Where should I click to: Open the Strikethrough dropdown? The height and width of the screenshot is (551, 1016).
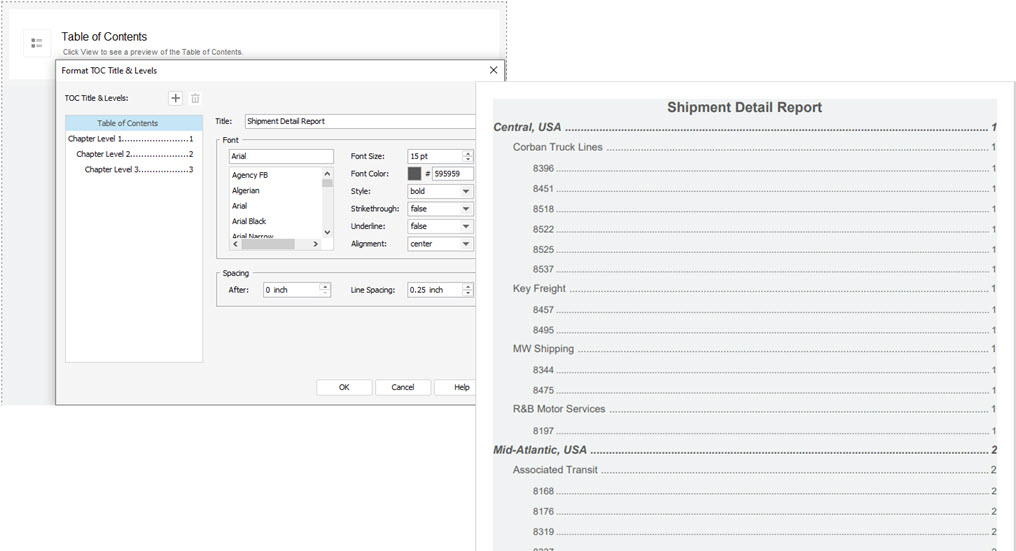click(440, 209)
